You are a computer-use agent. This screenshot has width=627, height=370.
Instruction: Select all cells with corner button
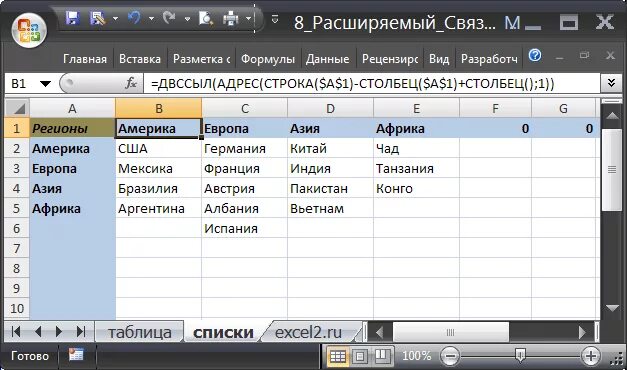tap(17, 108)
